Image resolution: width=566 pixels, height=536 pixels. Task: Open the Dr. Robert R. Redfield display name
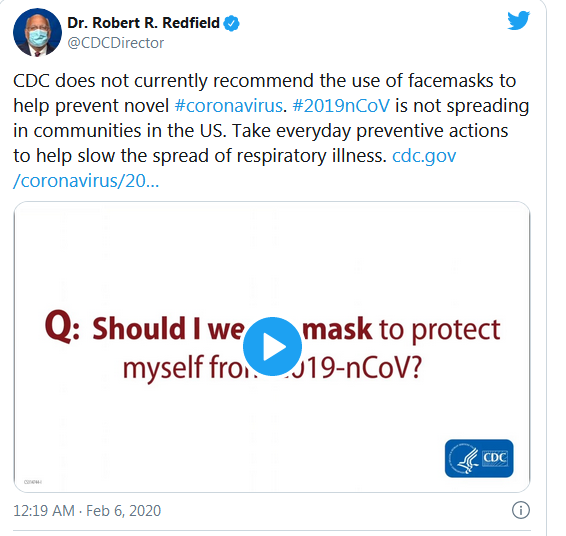click(143, 23)
